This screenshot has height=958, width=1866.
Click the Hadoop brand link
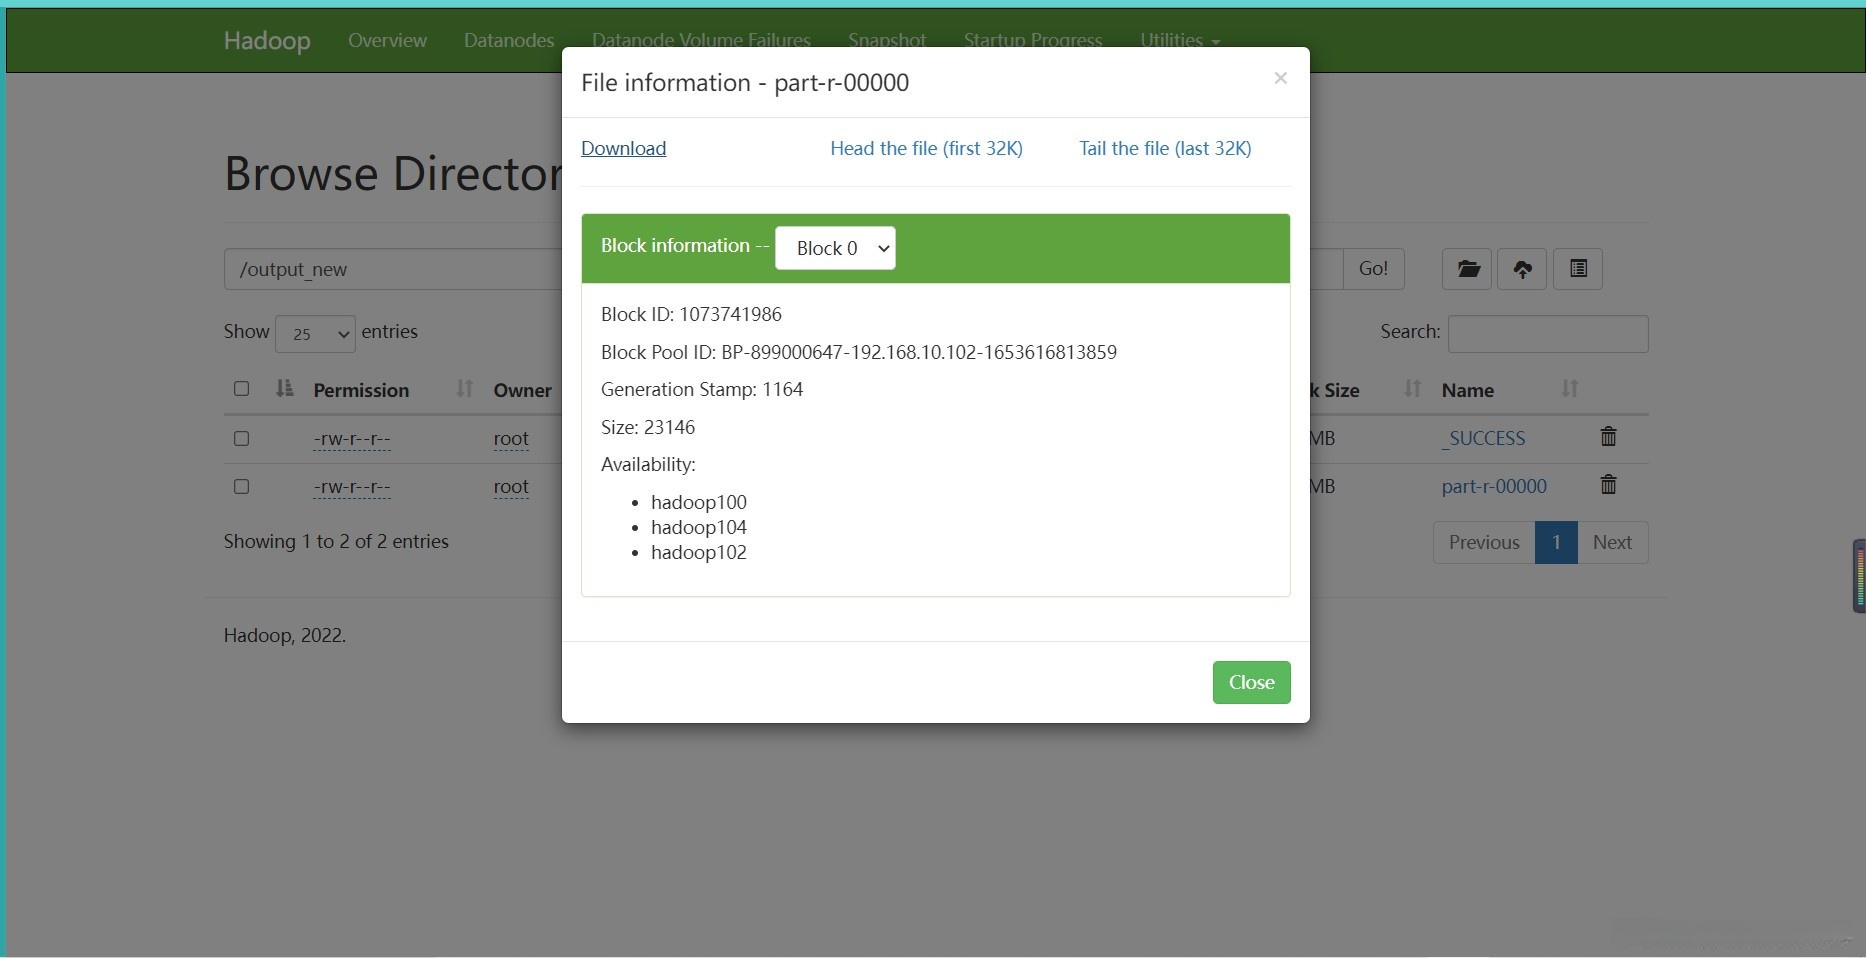(267, 40)
